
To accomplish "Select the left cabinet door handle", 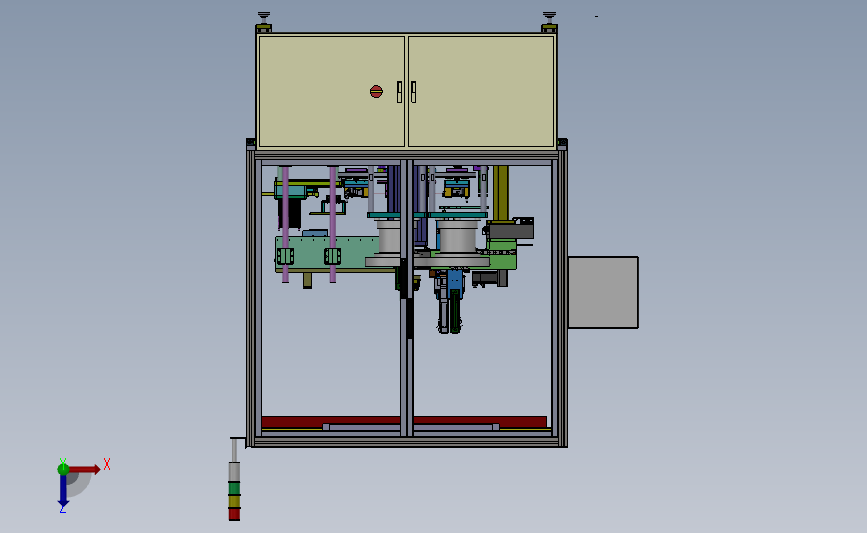I will tap(399, 92).
